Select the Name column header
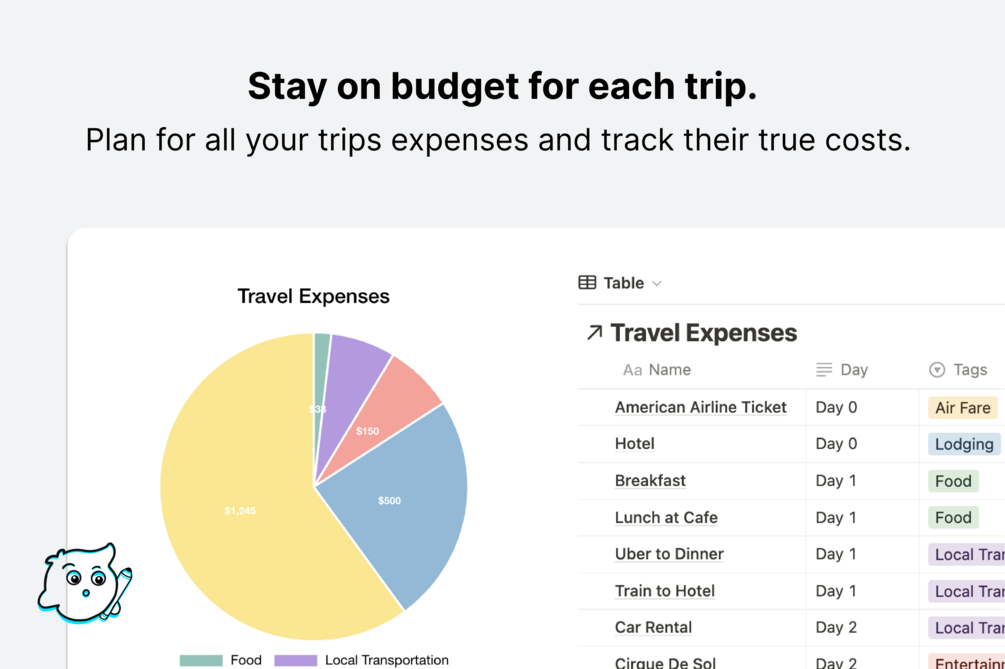 [669, 370]
